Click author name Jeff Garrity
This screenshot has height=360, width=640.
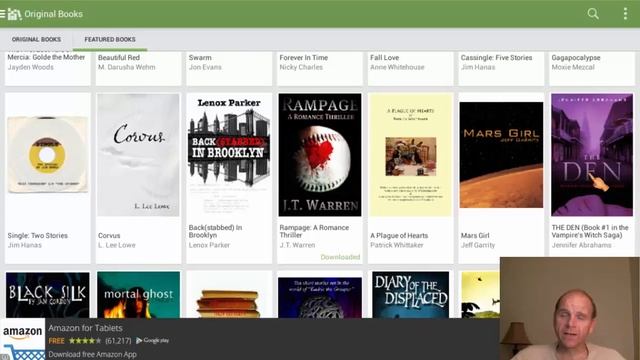[x=478, y=245]
